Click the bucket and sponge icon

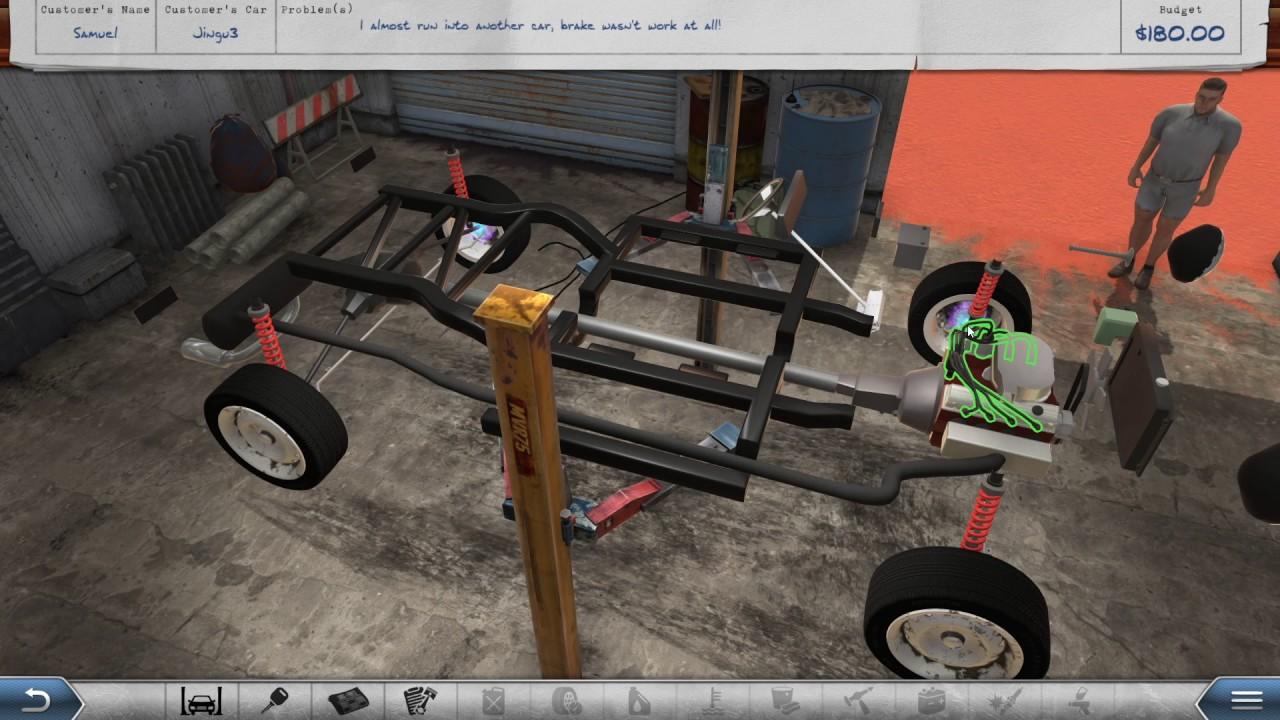click(x=786, y=700)
